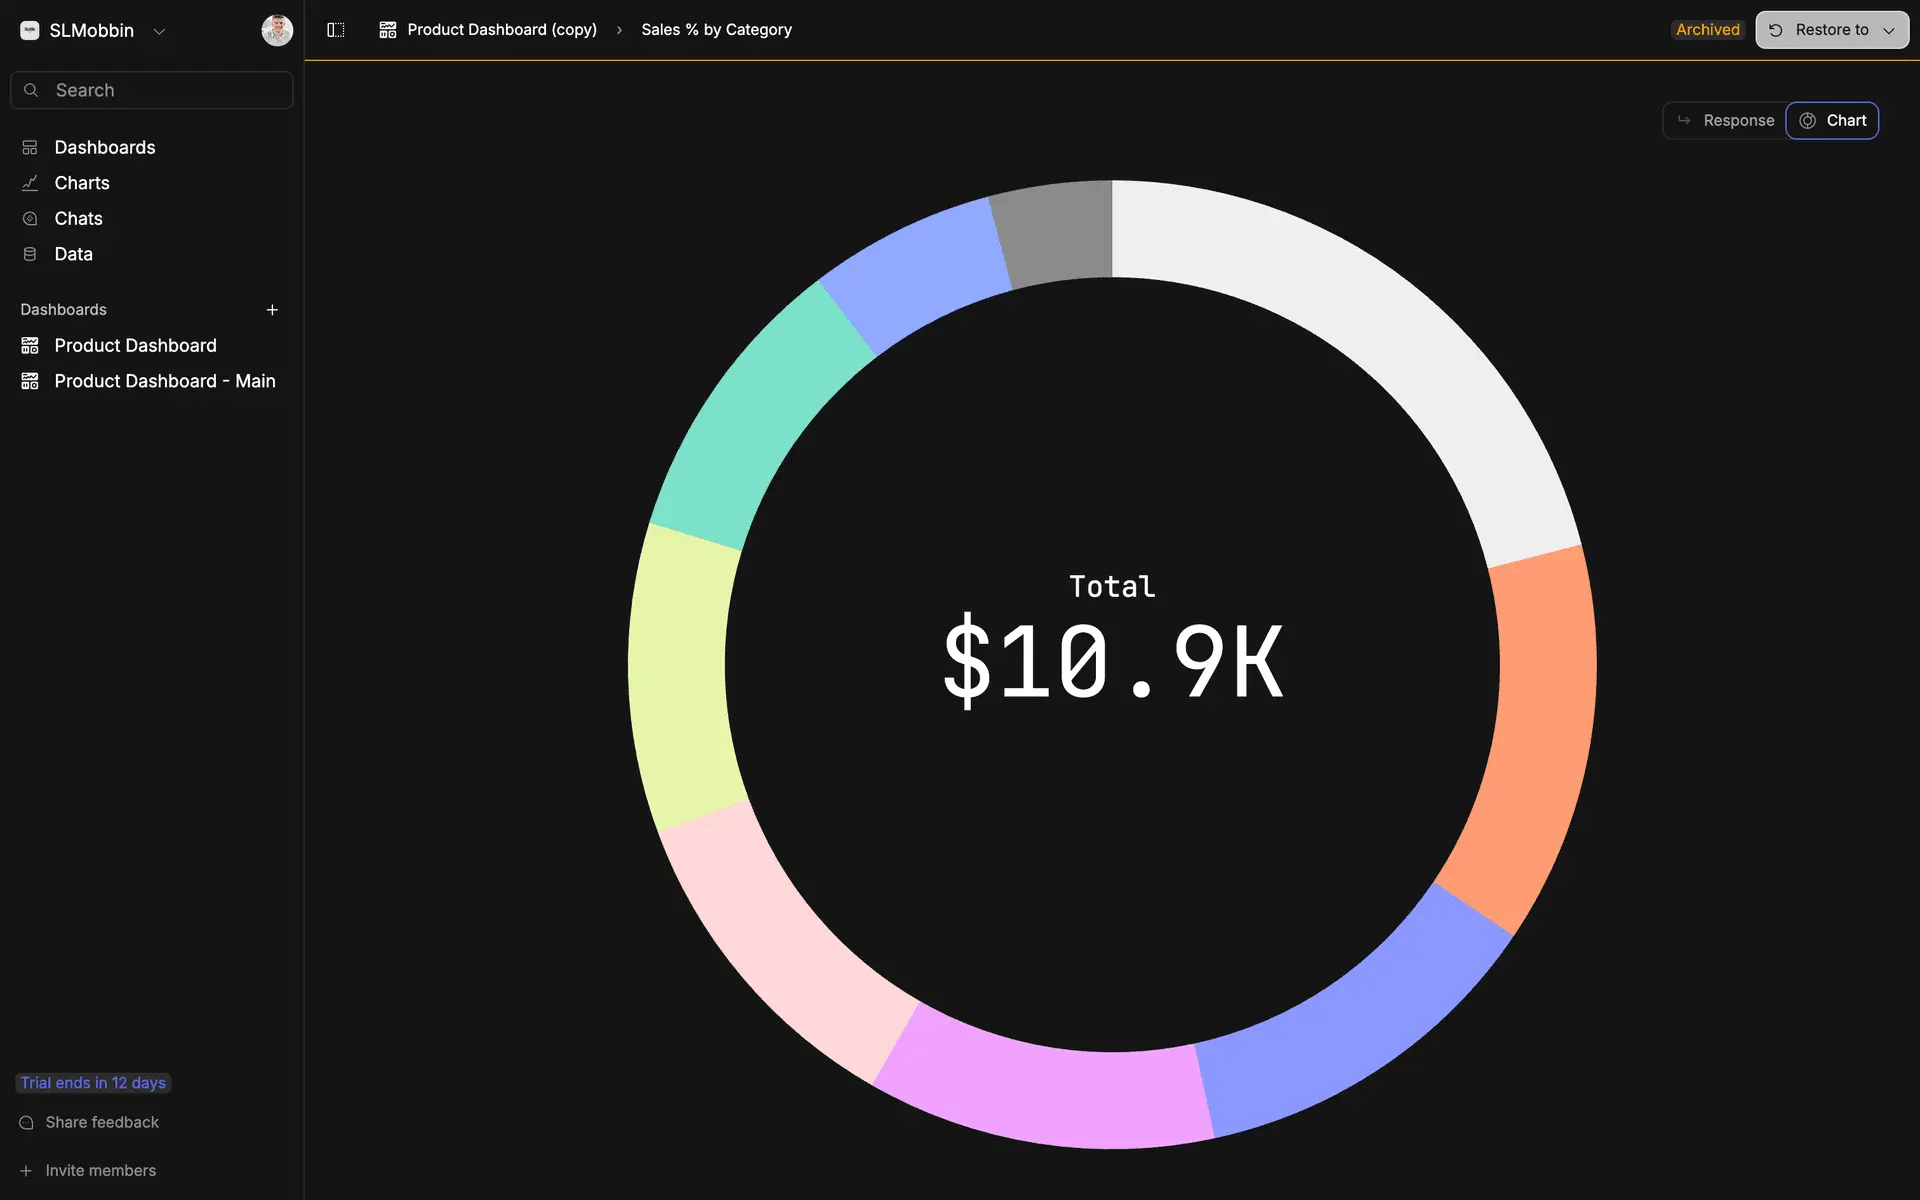Click the Trial ends in 12 days badge
1920x1200 pixels.
point(93,1083)
